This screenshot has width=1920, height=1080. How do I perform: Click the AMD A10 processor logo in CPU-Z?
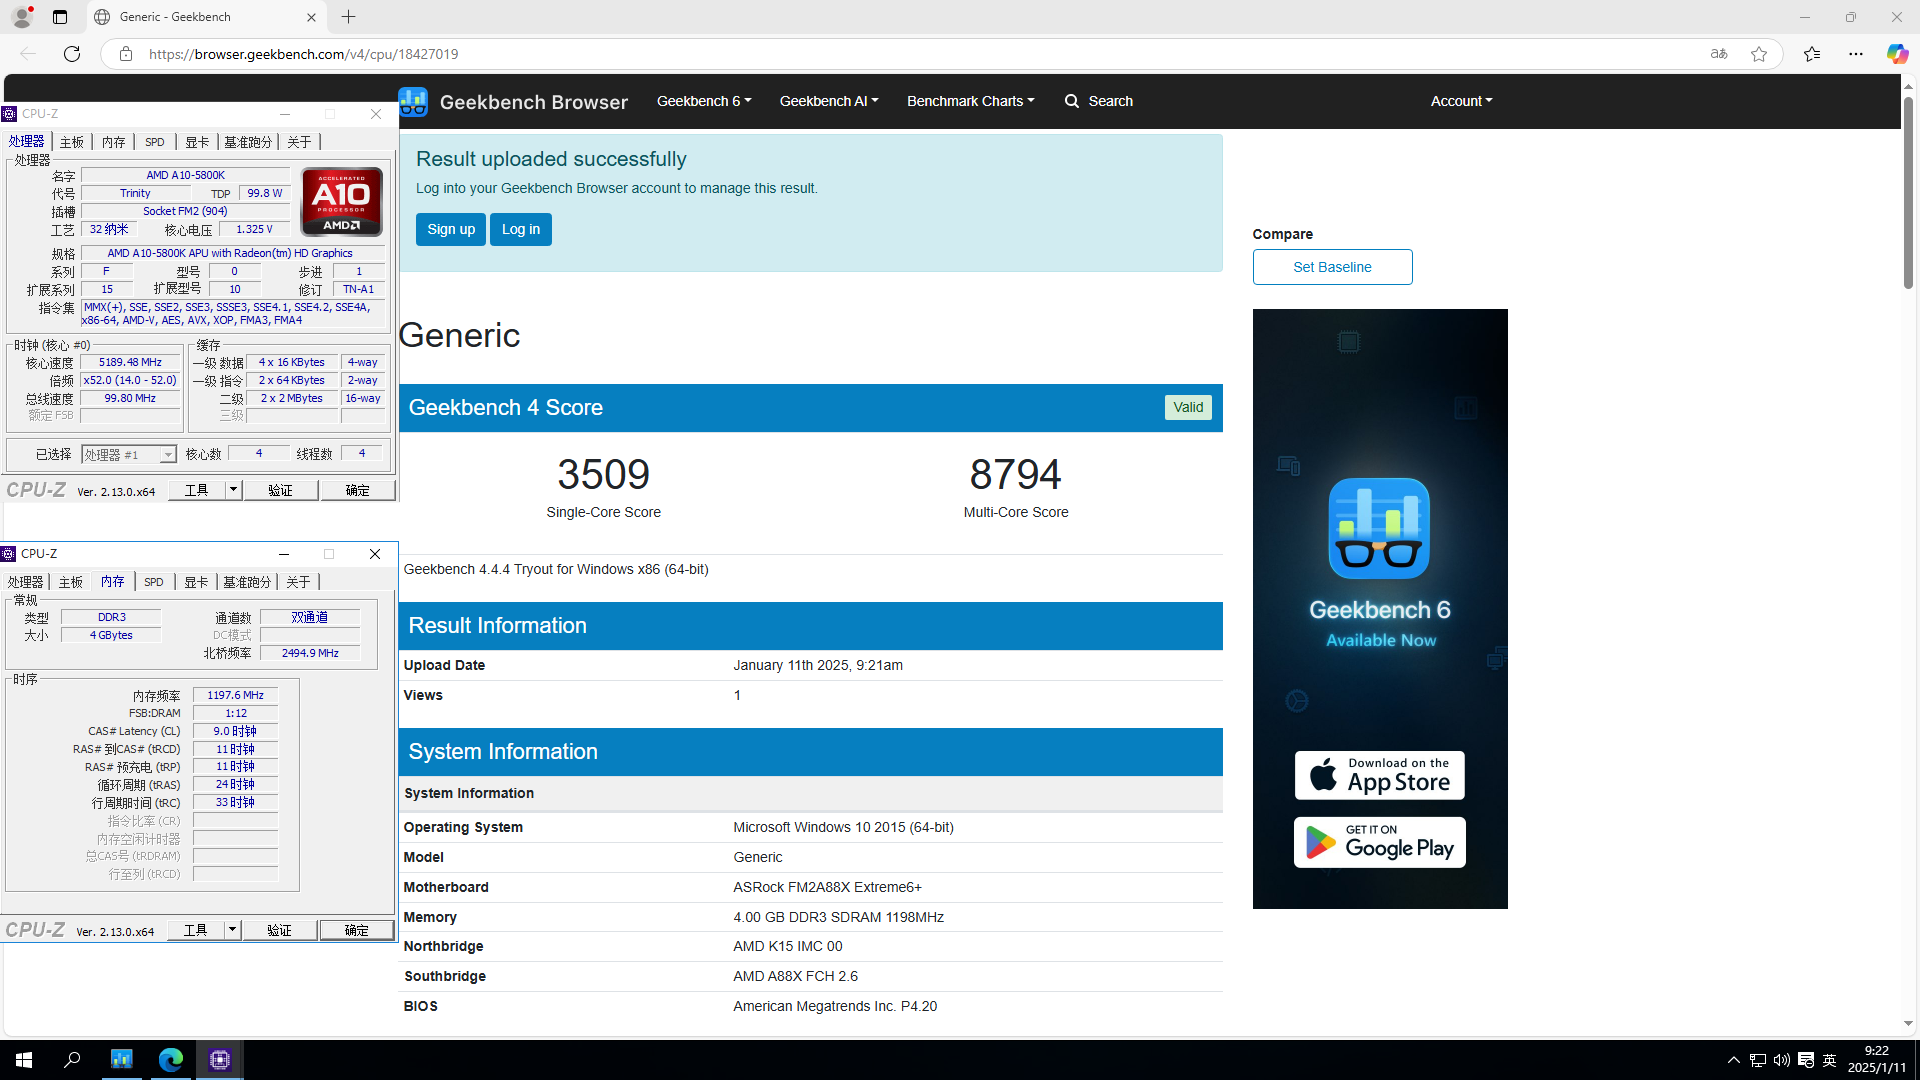coord(342,201)
